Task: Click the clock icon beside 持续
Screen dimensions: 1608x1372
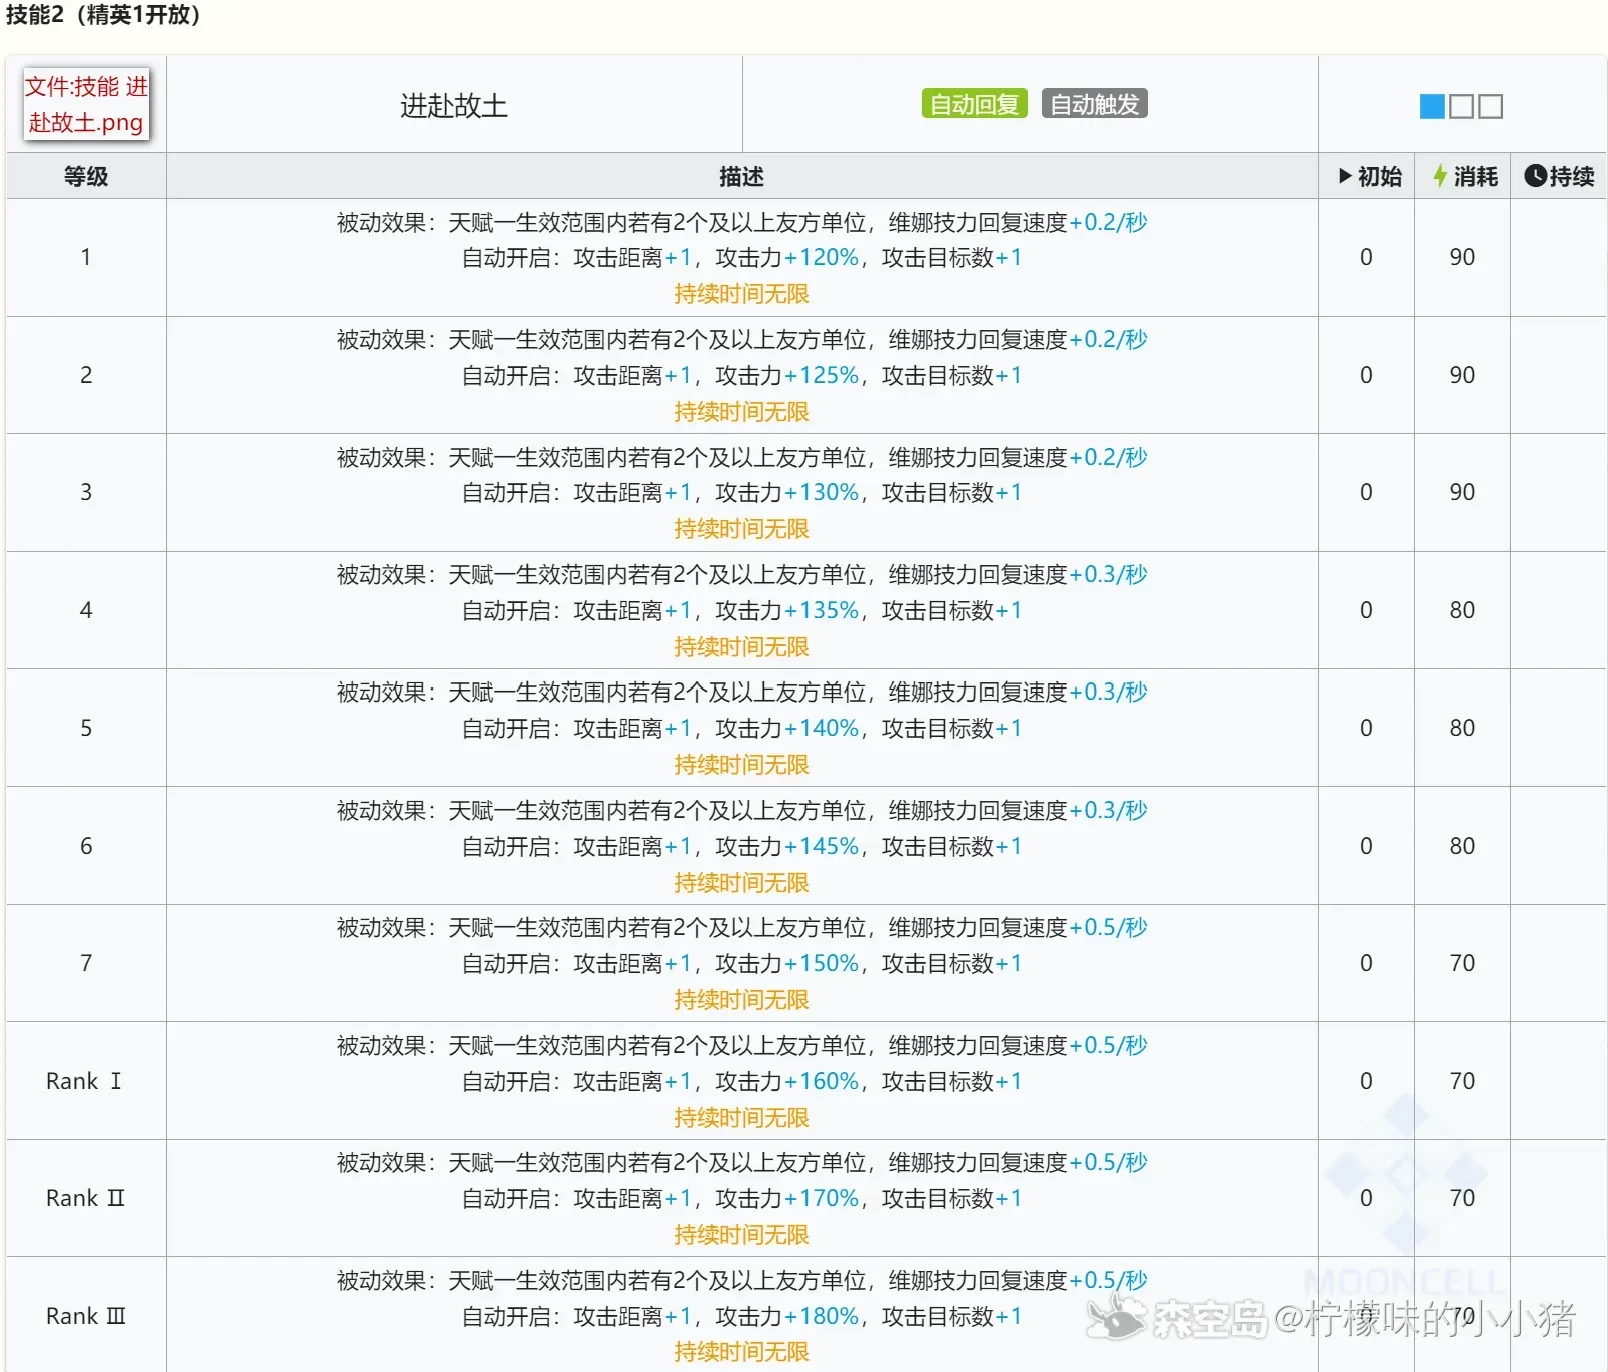Action: [x=1534, y=177]
